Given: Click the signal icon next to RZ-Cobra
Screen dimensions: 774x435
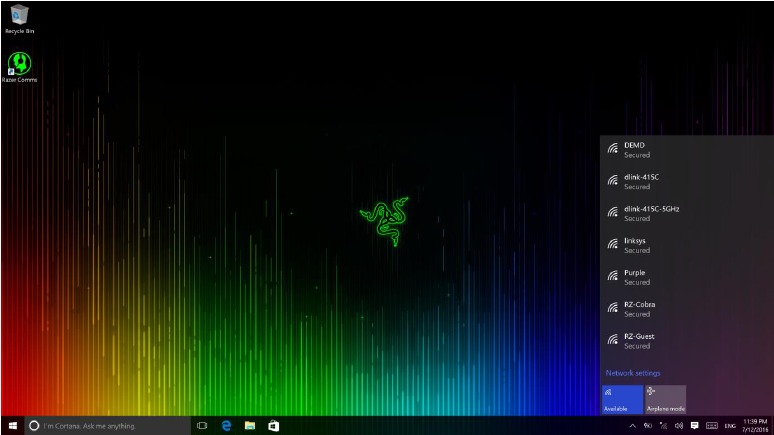Looking at the screenshot, I should 613,308.
